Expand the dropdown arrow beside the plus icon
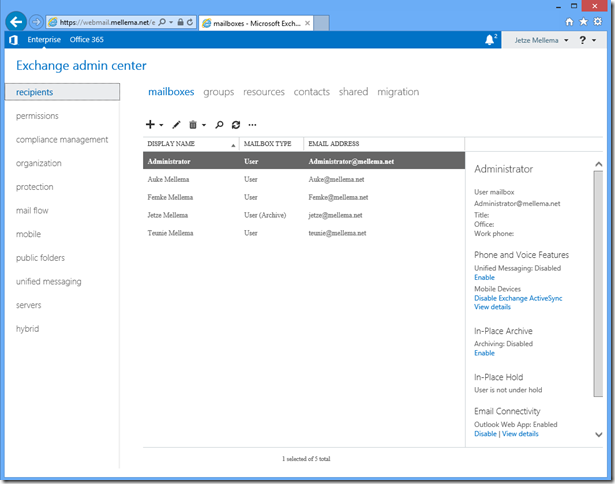 point(161,126)
